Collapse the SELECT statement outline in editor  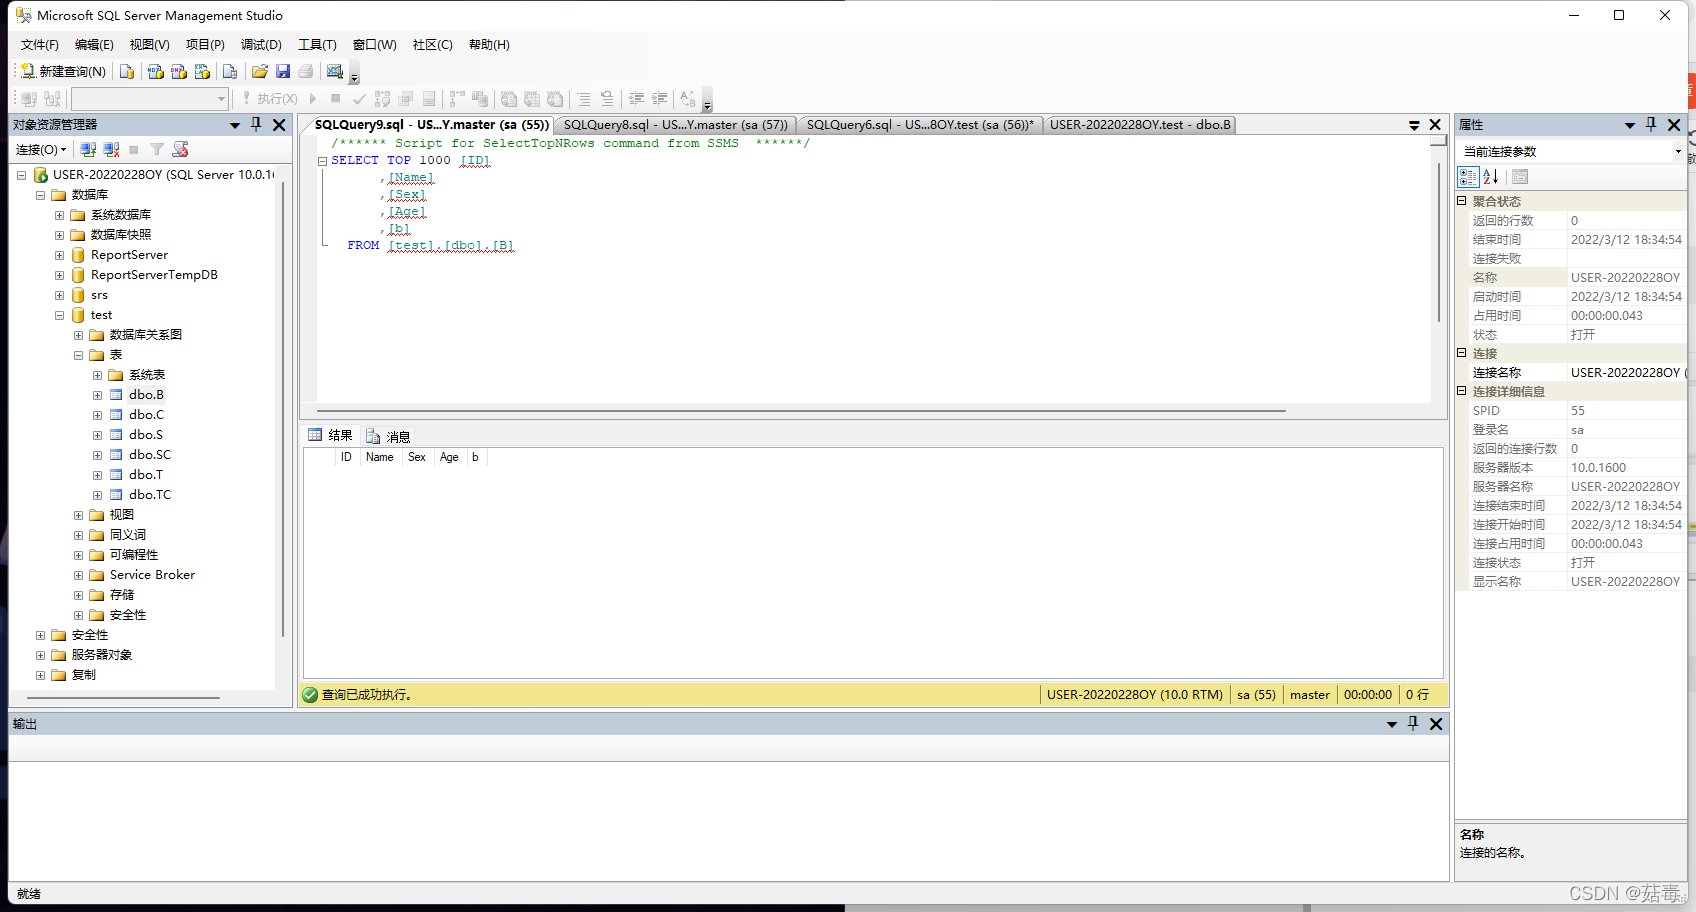tap(322, 161)
